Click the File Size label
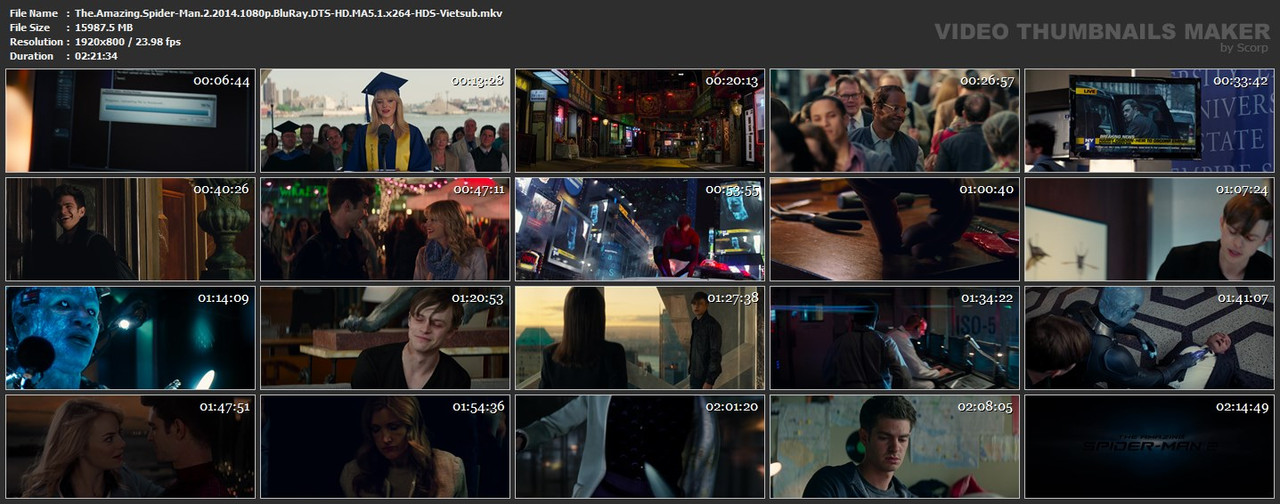Viewport: 1280px width, 504px height. (x=30, y=27)
